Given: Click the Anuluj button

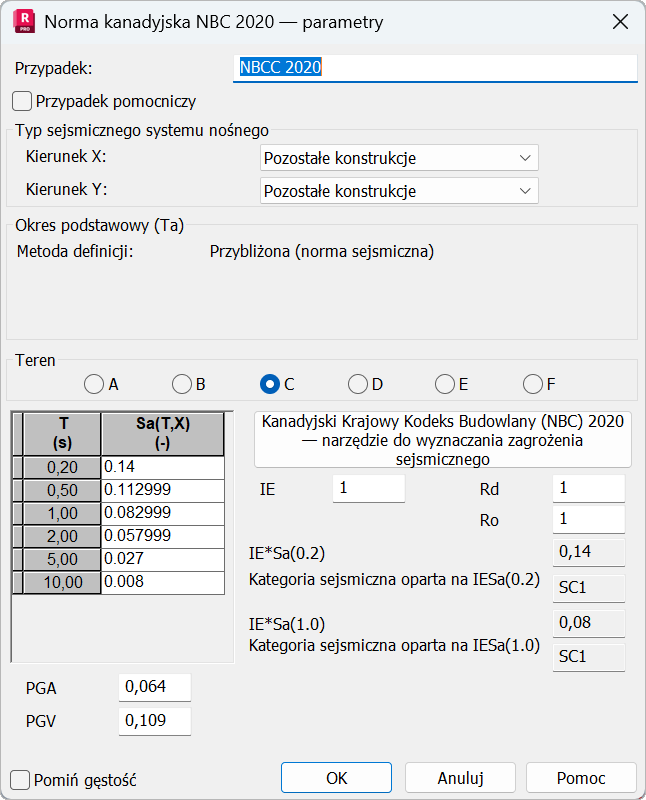Looking at the screenshot, I should [x=460, y=778].
